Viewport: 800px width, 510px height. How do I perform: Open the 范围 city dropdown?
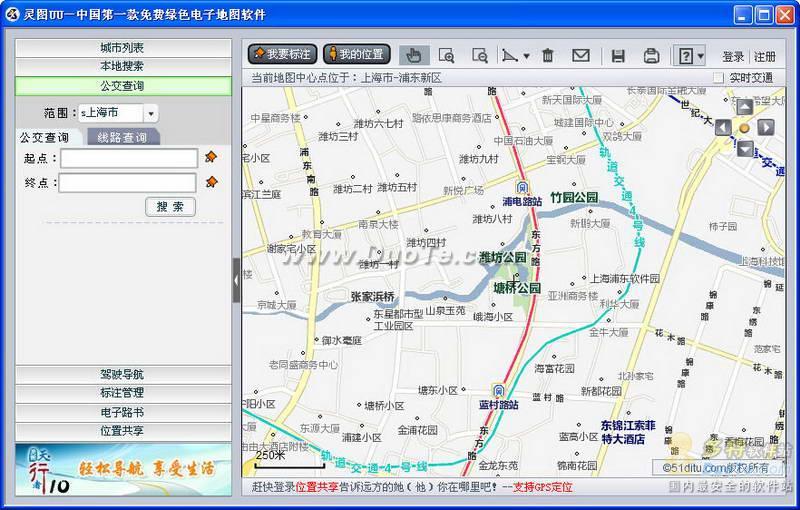[x=151, y=113]
